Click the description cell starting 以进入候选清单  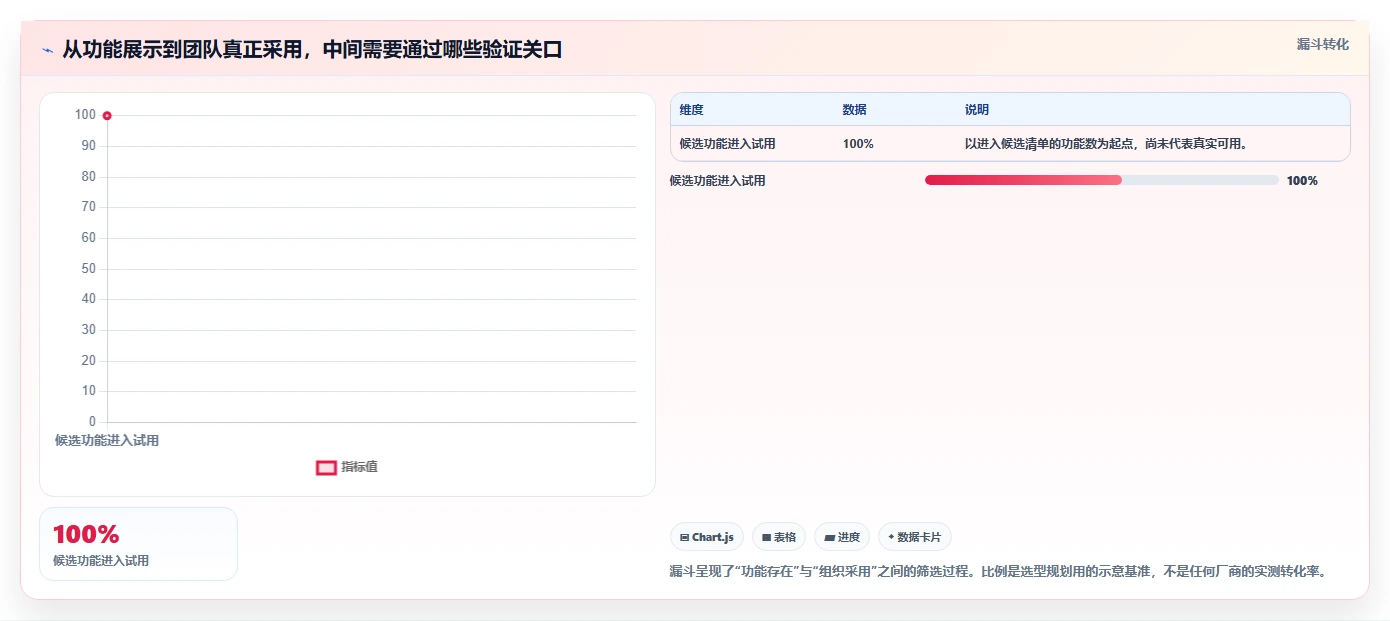pos(1106,144)
